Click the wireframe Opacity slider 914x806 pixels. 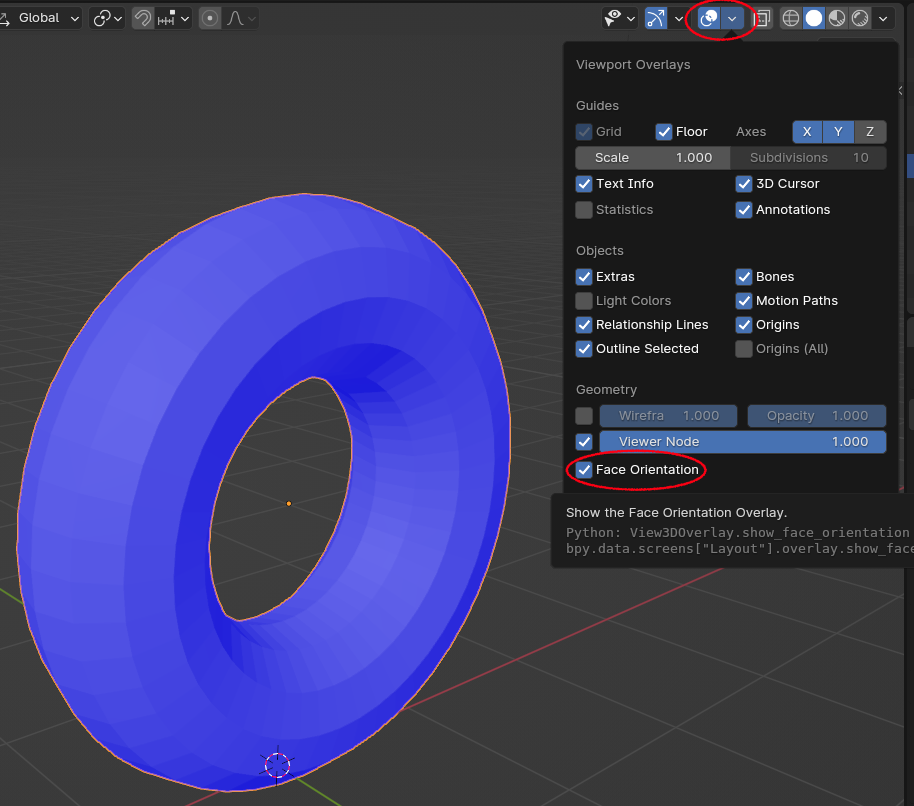point(817,416)
